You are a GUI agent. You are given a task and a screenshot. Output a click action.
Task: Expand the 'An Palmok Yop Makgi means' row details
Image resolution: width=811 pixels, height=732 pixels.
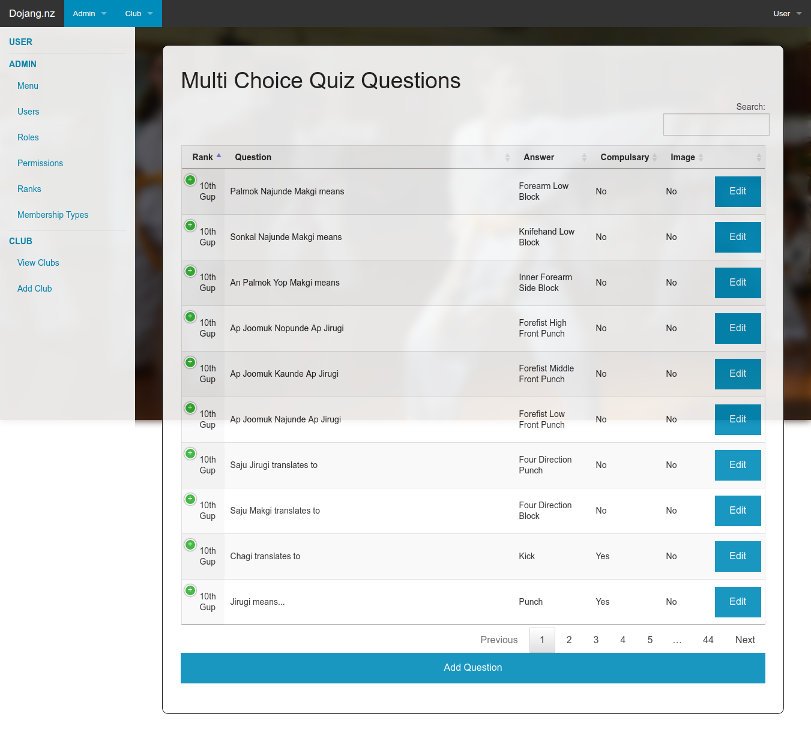(190, 271)
